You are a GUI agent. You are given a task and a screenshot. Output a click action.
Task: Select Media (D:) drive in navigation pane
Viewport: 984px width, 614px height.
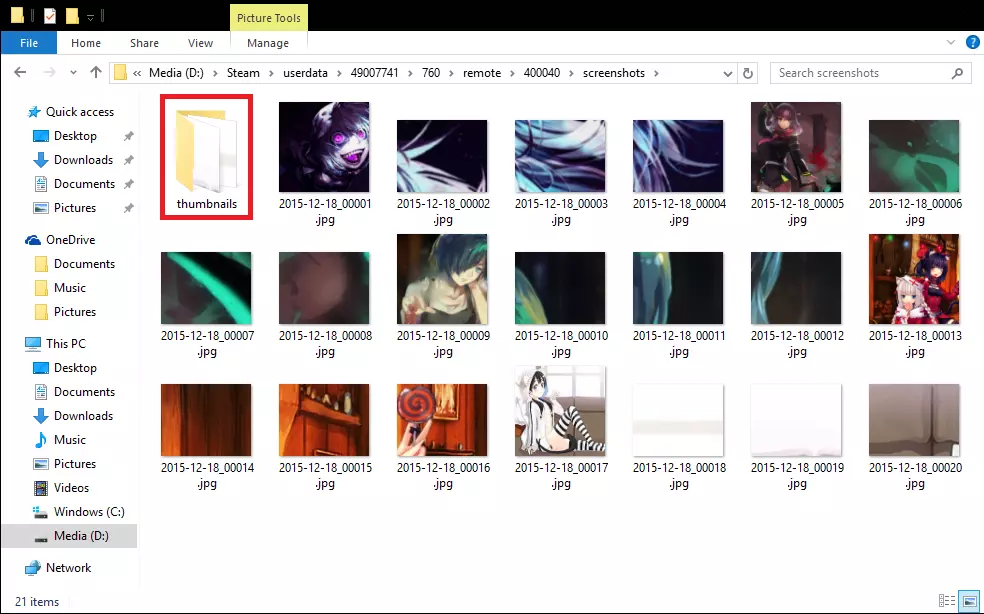[70, 536]
